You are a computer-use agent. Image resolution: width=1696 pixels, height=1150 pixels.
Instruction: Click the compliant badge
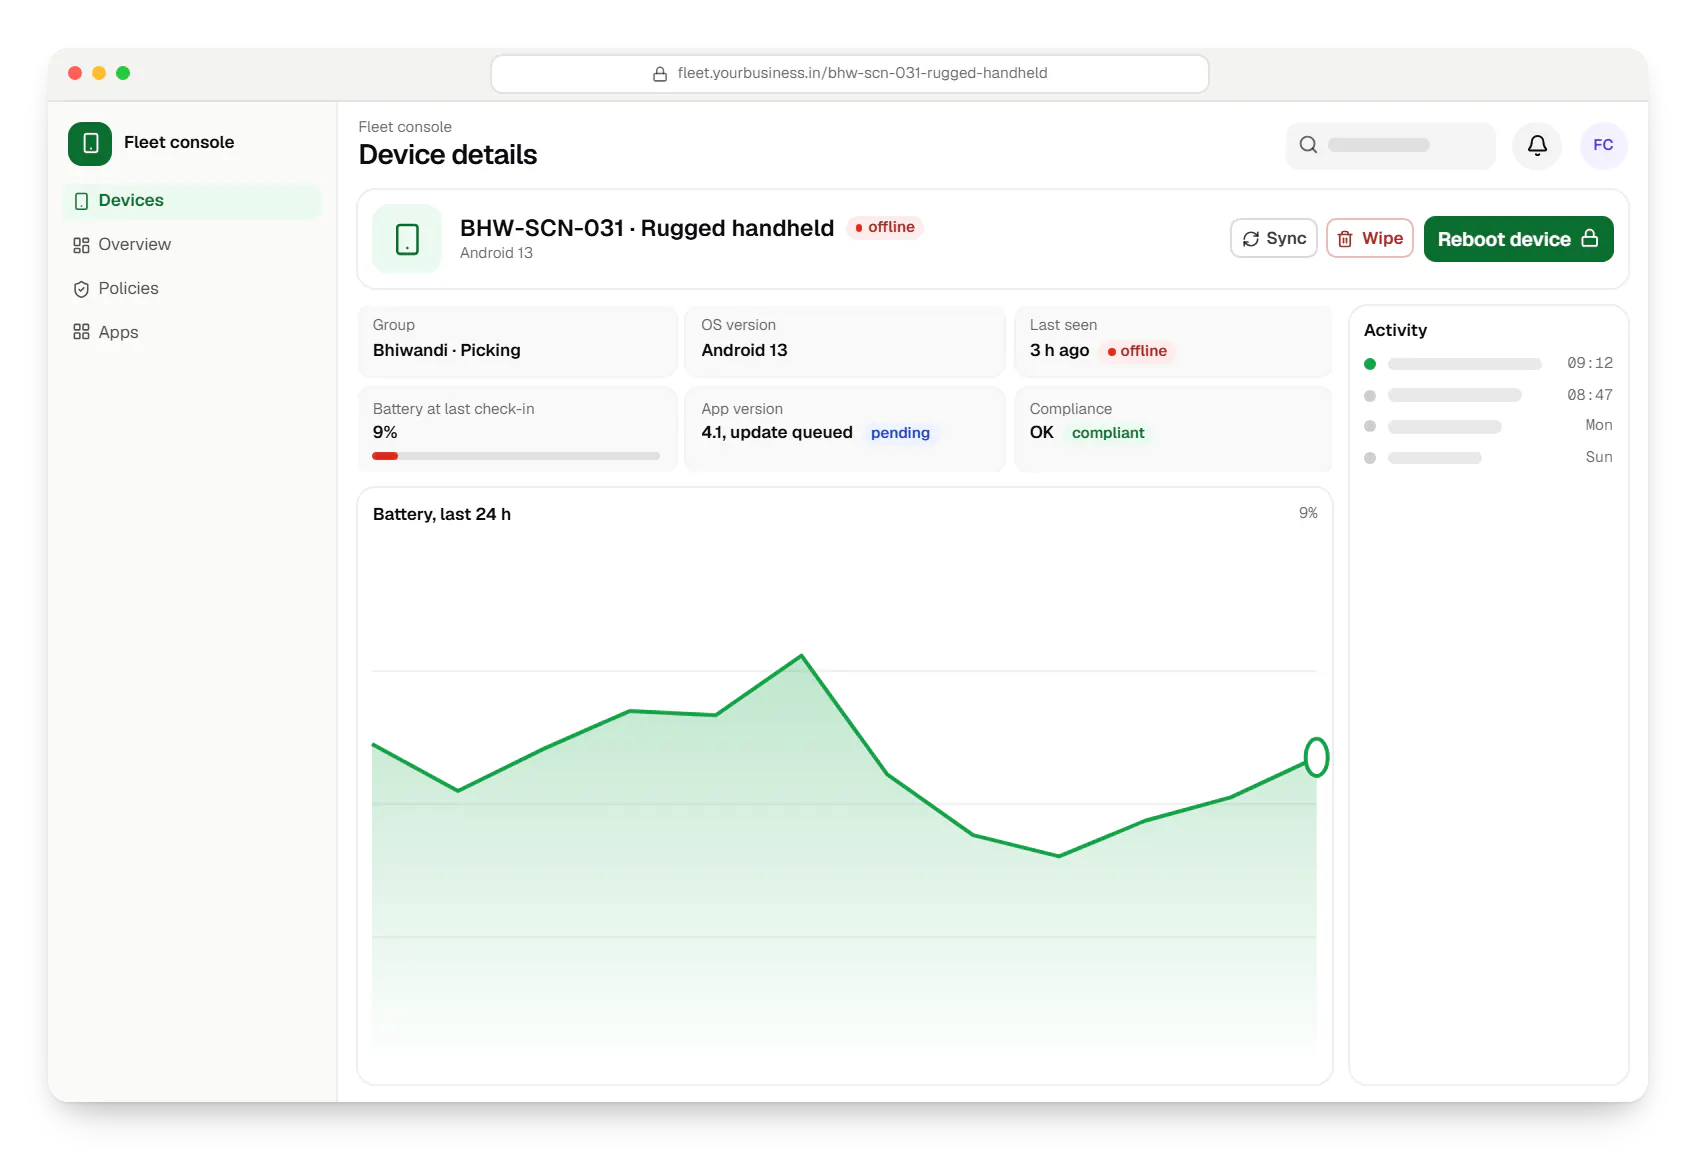[1108, 433]
